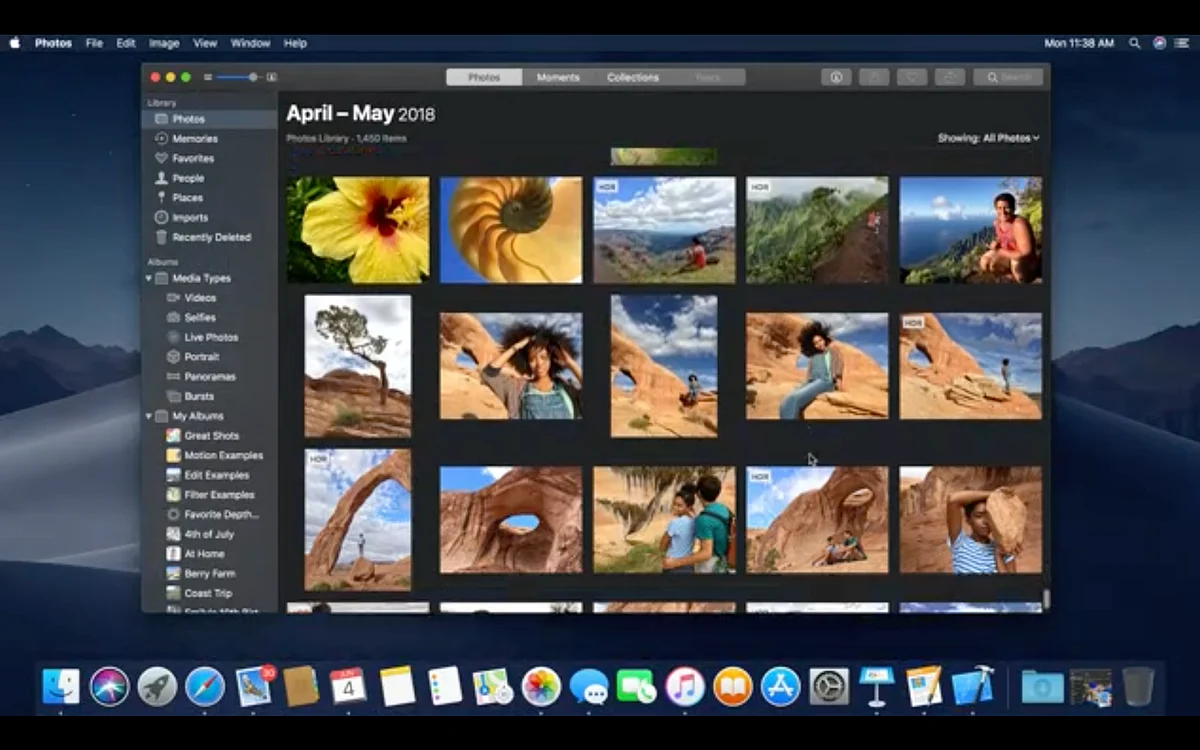Viewport: 1200px width, 750px height.
Task: Open Keynote from the Dock
Action: point(877,686)
